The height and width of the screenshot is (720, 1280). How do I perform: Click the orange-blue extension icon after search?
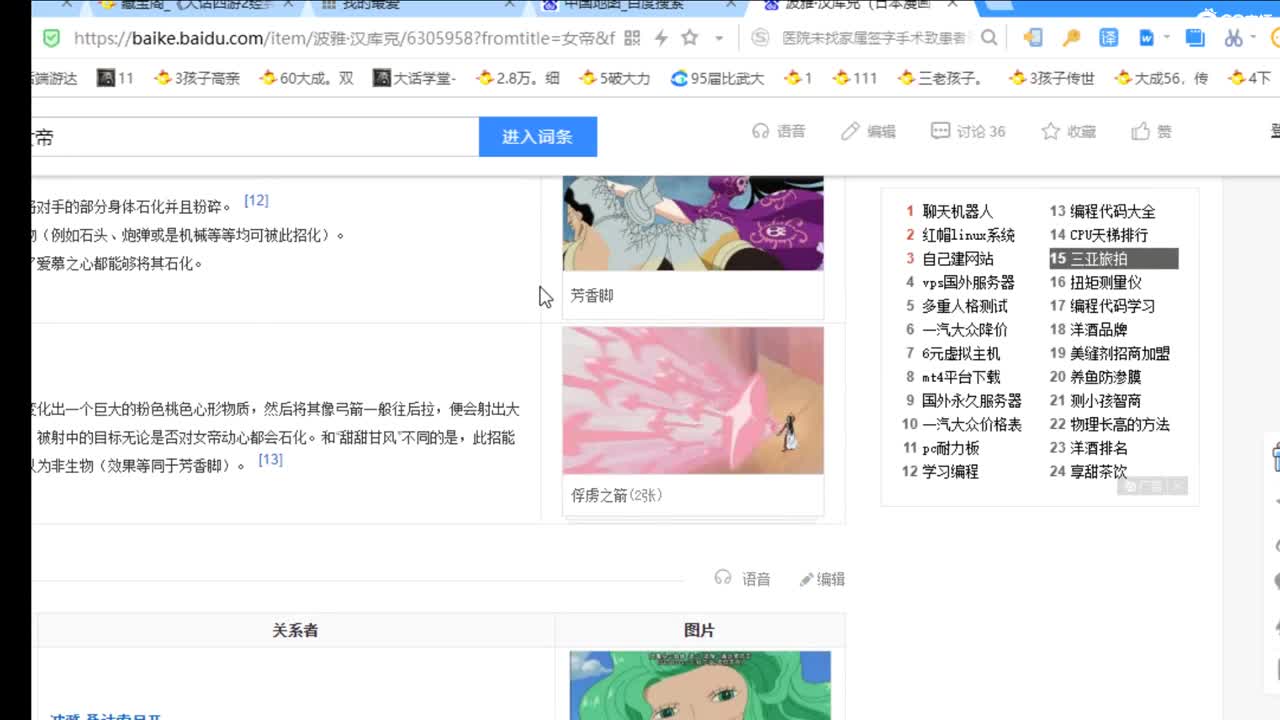[1033, 38]
